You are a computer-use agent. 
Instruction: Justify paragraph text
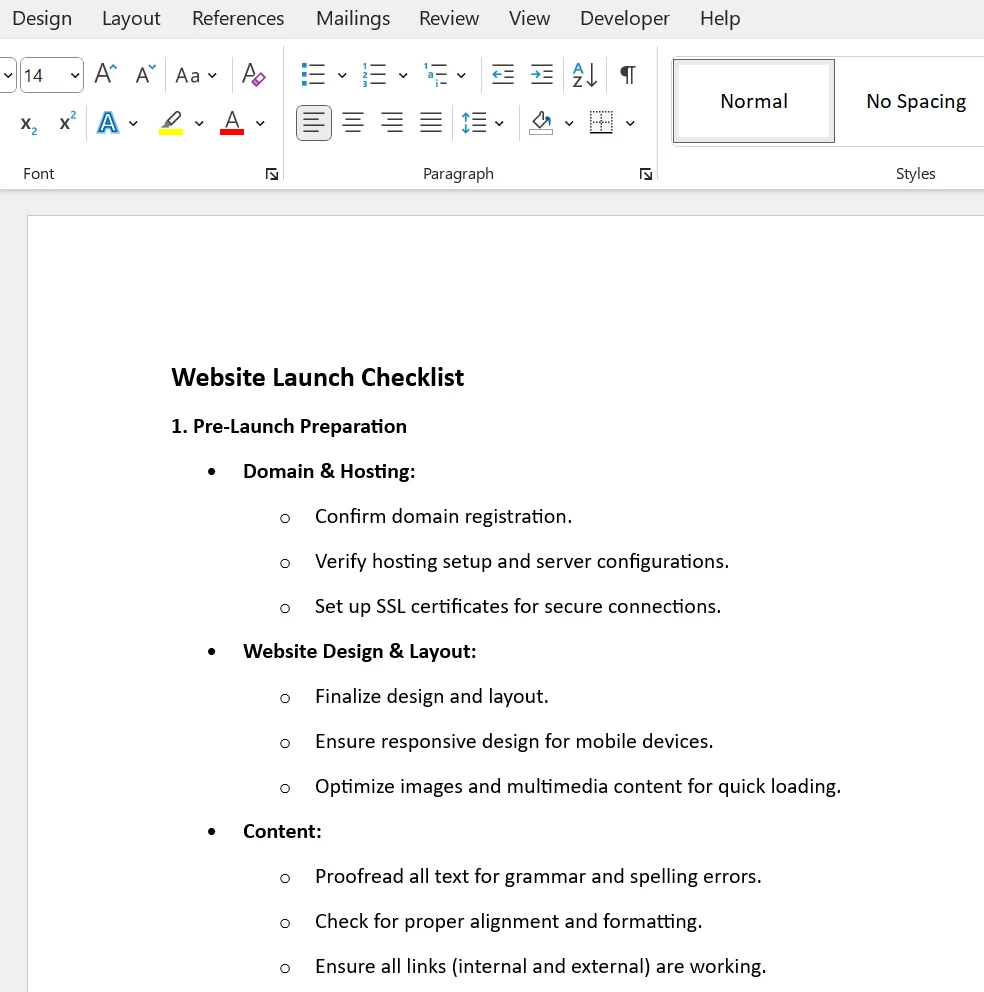pos(431,123)
